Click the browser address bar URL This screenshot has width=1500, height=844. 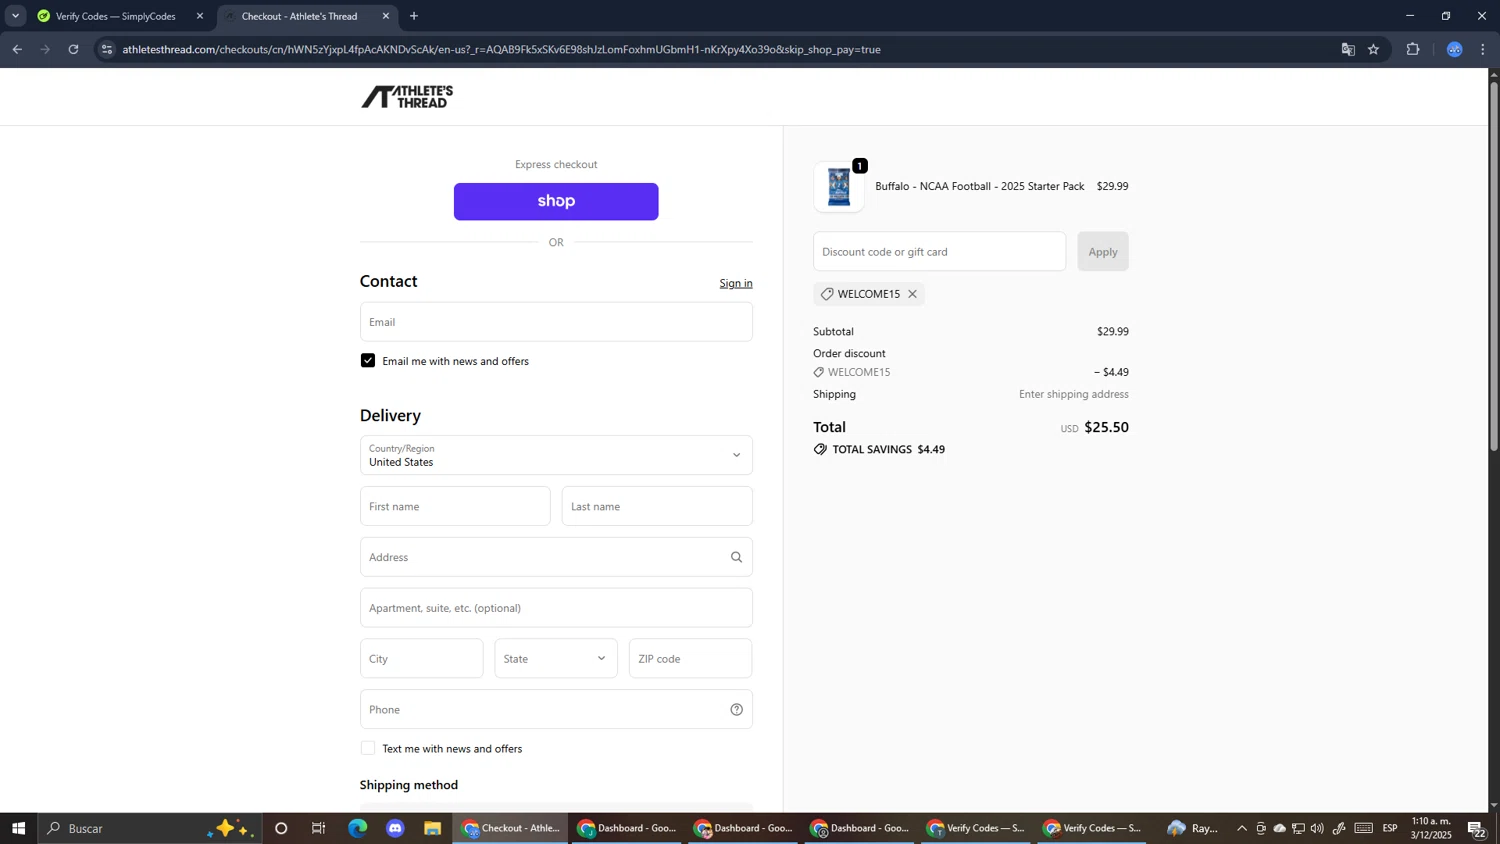point(501,49)
